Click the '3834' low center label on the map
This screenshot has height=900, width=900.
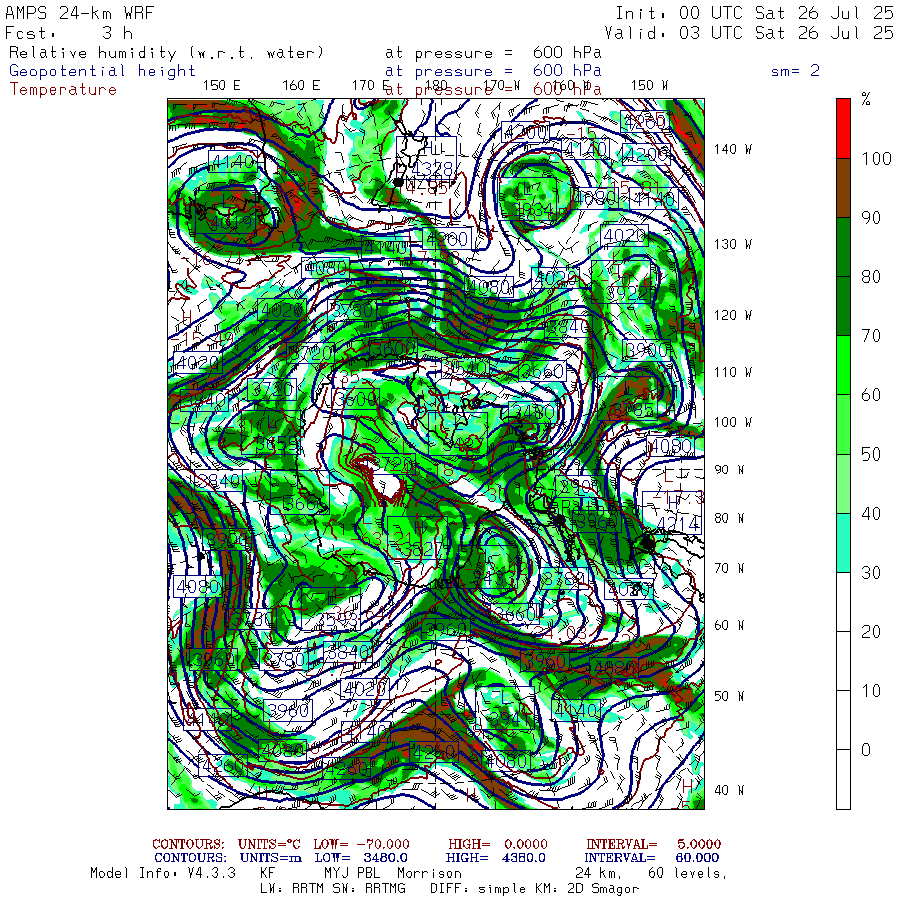pyautogui.click(x=534, y=210)
